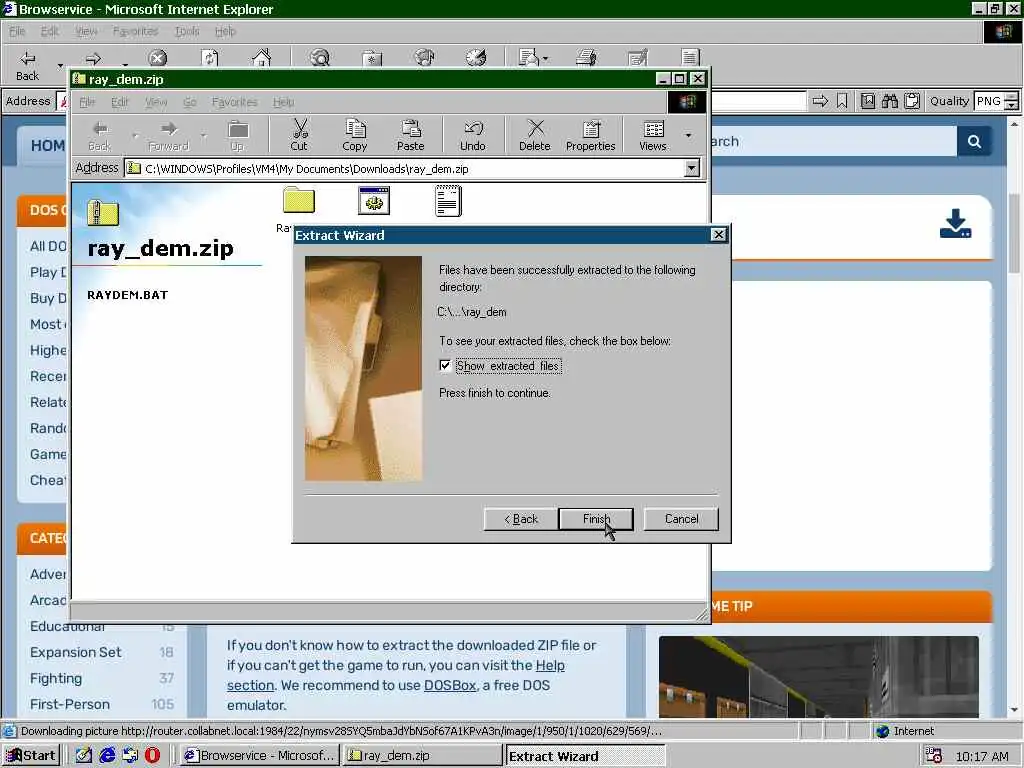
Task: Select the batch file gear icon
Action: (x=374, y=200)
